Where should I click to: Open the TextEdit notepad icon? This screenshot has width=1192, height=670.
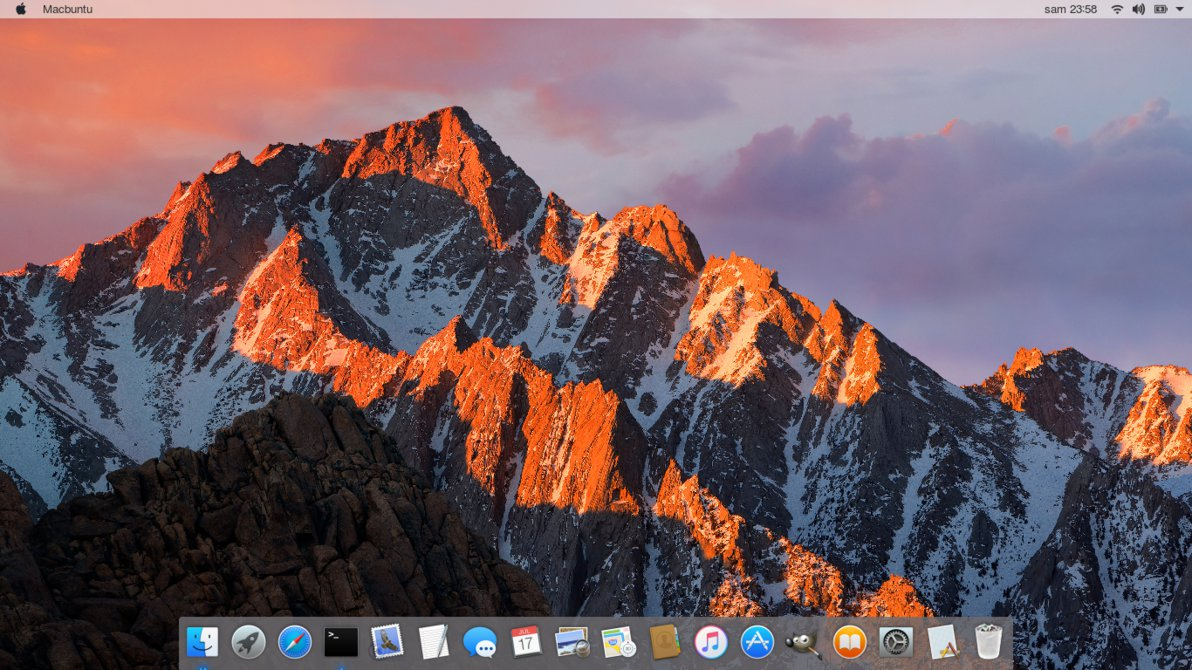pos(433,643)
